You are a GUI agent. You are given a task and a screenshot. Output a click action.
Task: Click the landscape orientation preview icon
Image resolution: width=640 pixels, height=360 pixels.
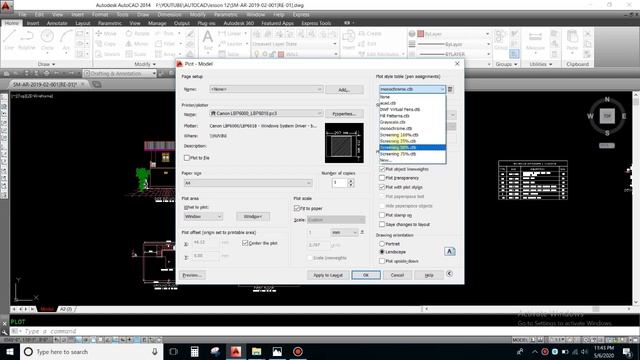[x=449, y=251]
